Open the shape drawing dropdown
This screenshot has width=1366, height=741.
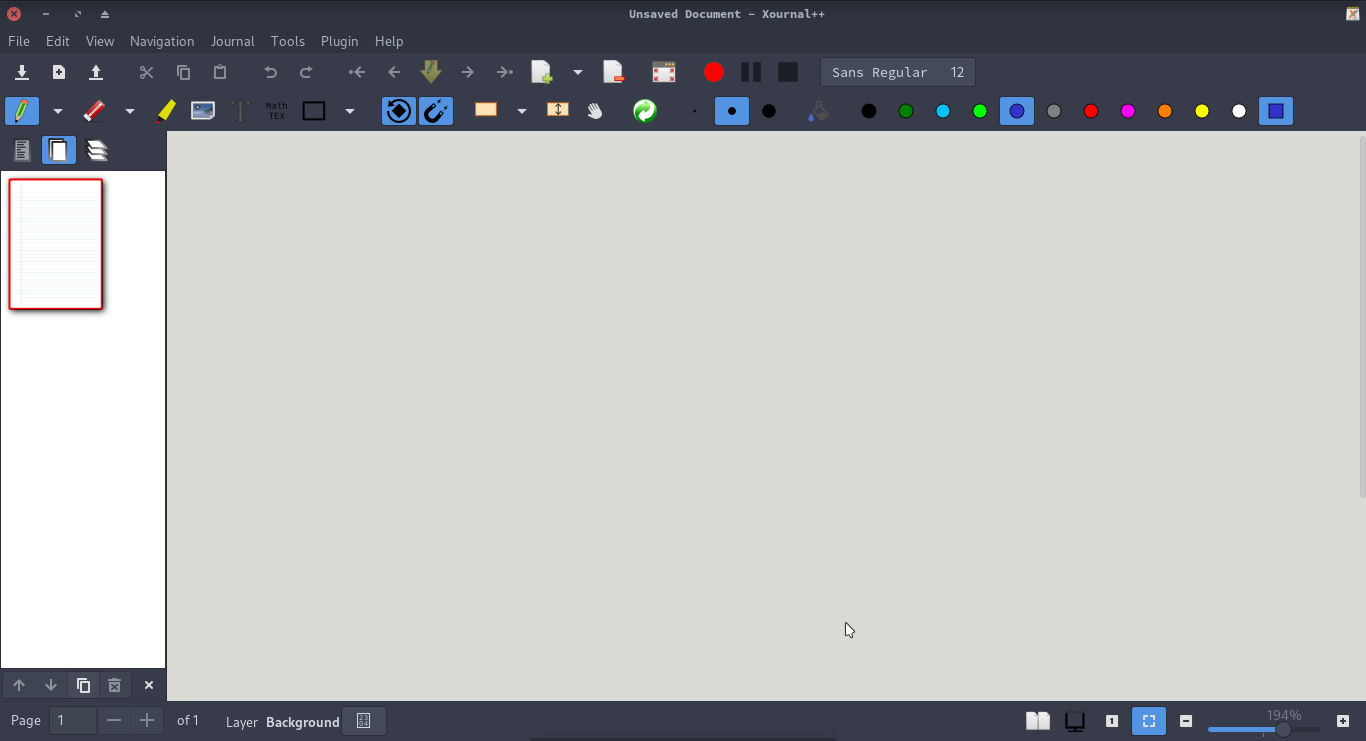click(349, 111)
